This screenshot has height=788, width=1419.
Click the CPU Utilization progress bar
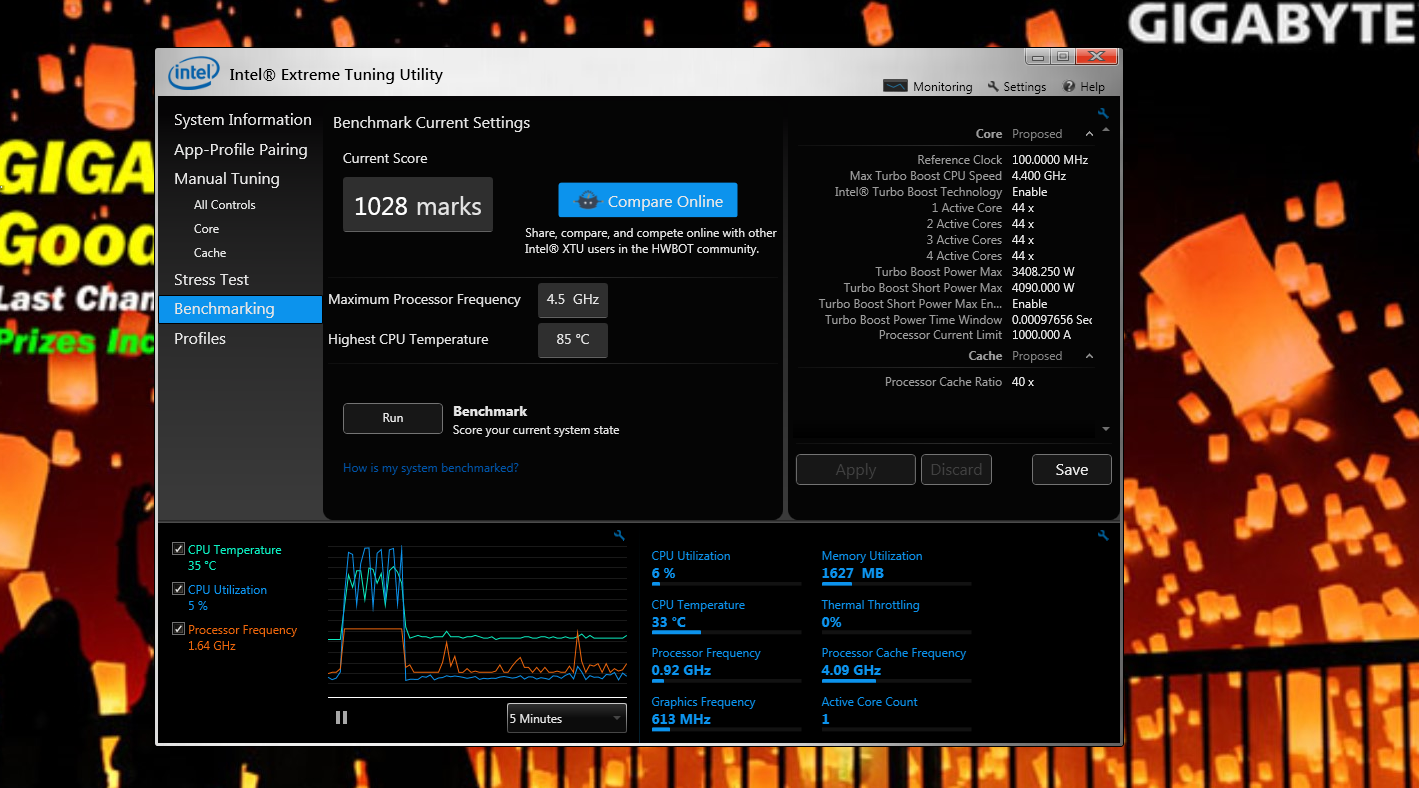(726, 584)
